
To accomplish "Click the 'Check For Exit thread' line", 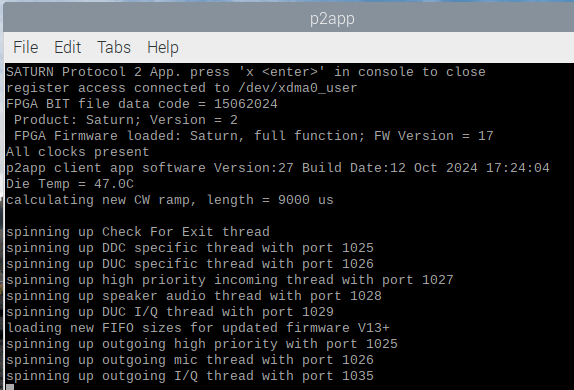I will (138, 232).
